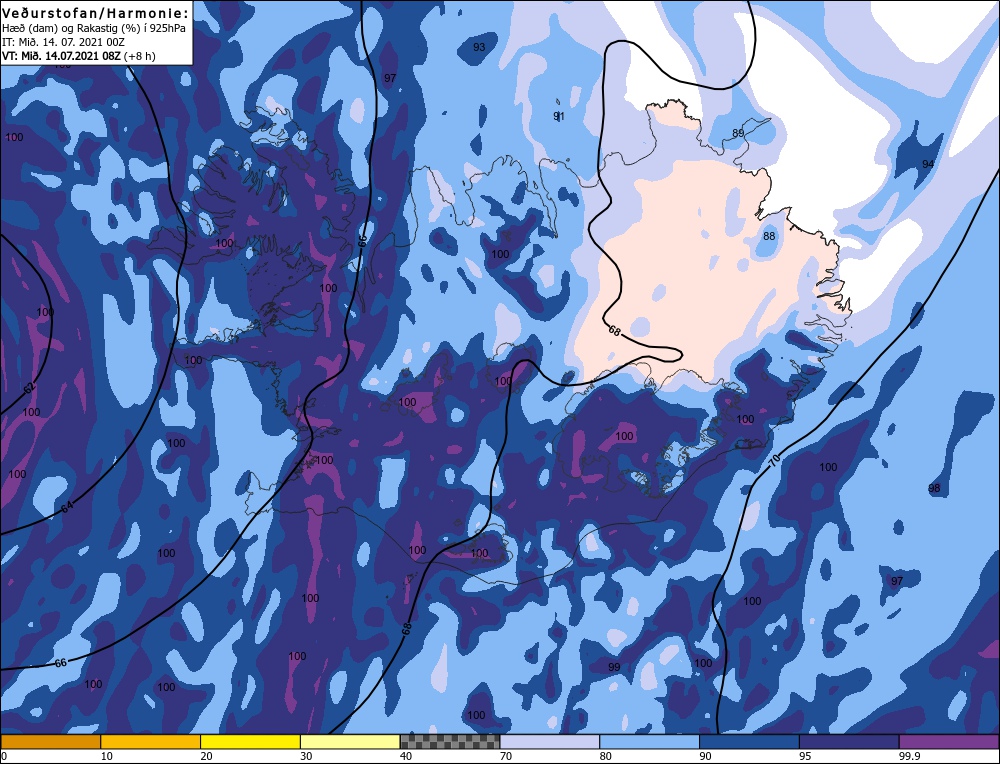The width and height of the screenshot is (1000, 764).
Task: Click the '90' legend tick label
Action: 705,756
